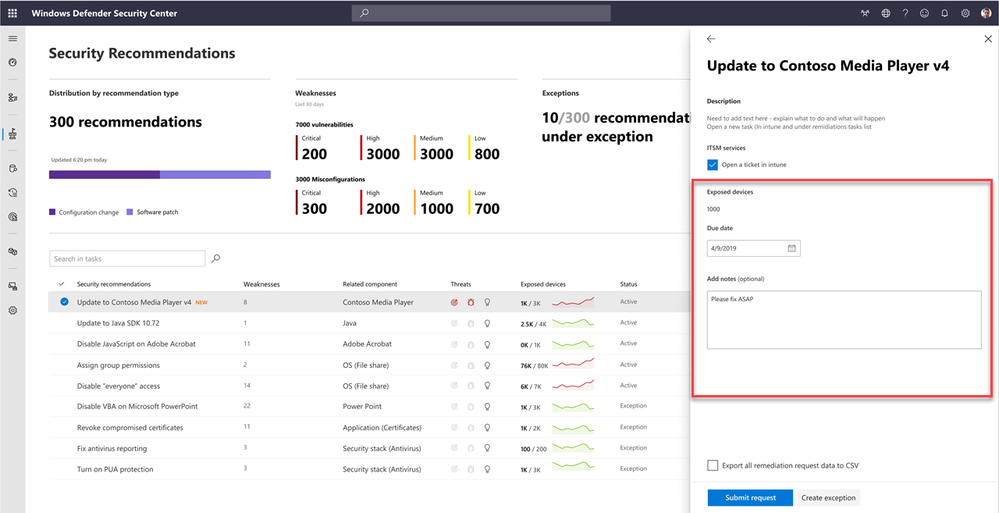The image size is (999, 513).
Task: Click red target threat icon for Contoso row
Action: (454, 302)
